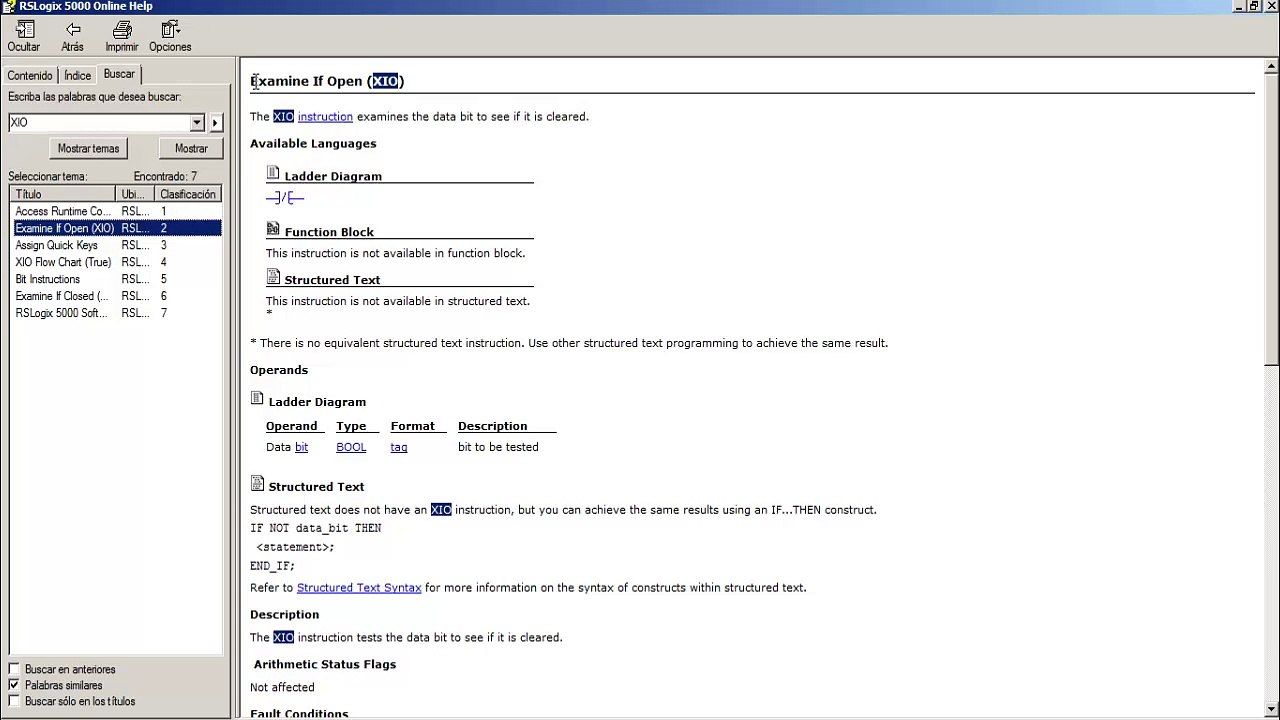Click the XIO ladder contact symbol

pyautogui.click(x=285, y=198)
